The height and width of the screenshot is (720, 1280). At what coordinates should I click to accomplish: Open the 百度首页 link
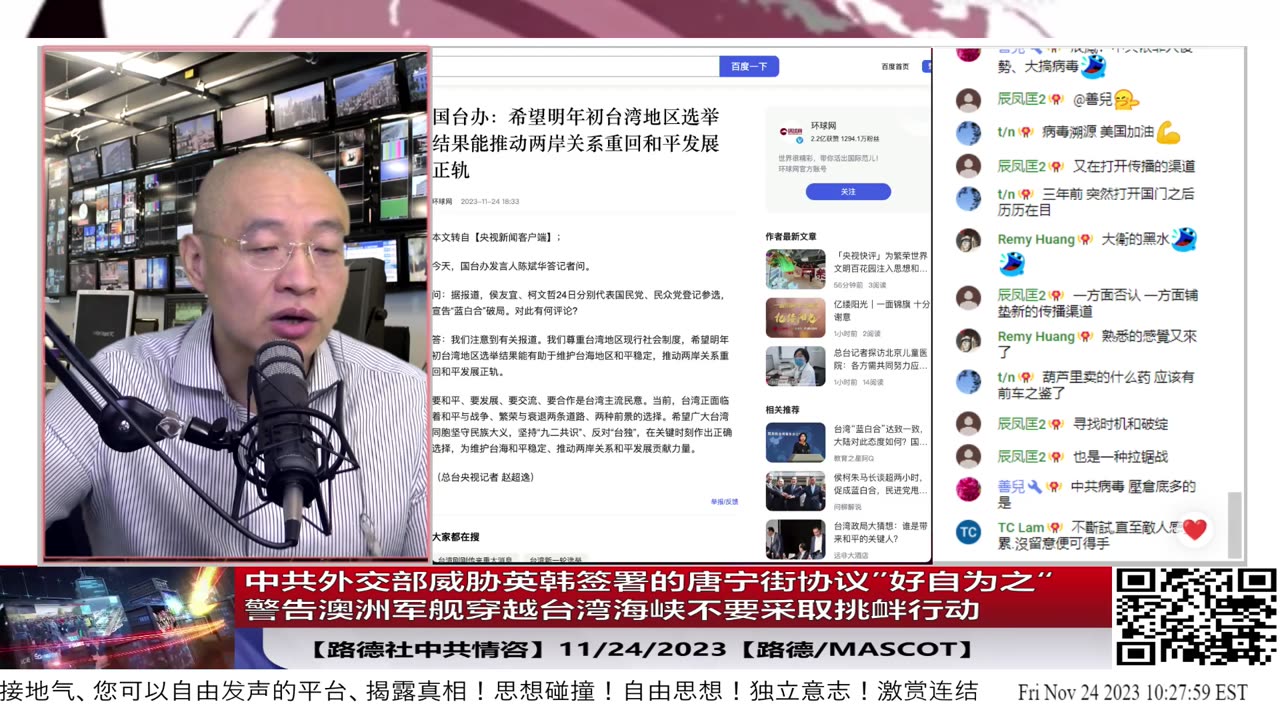[x=895, y=67]
